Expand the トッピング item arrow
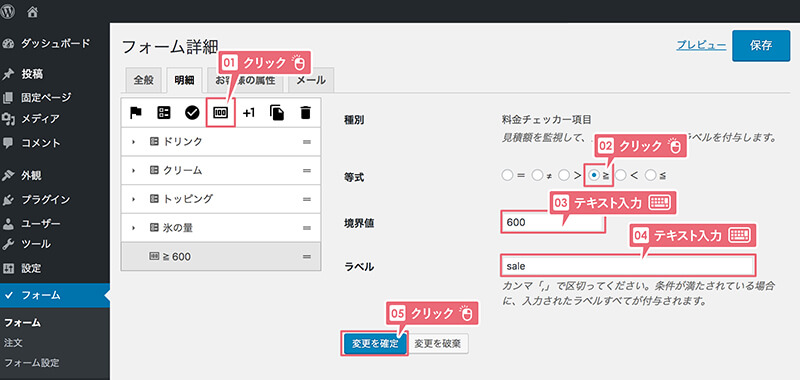800x380 pixels. pyautogui.click(x=133, y=199)
